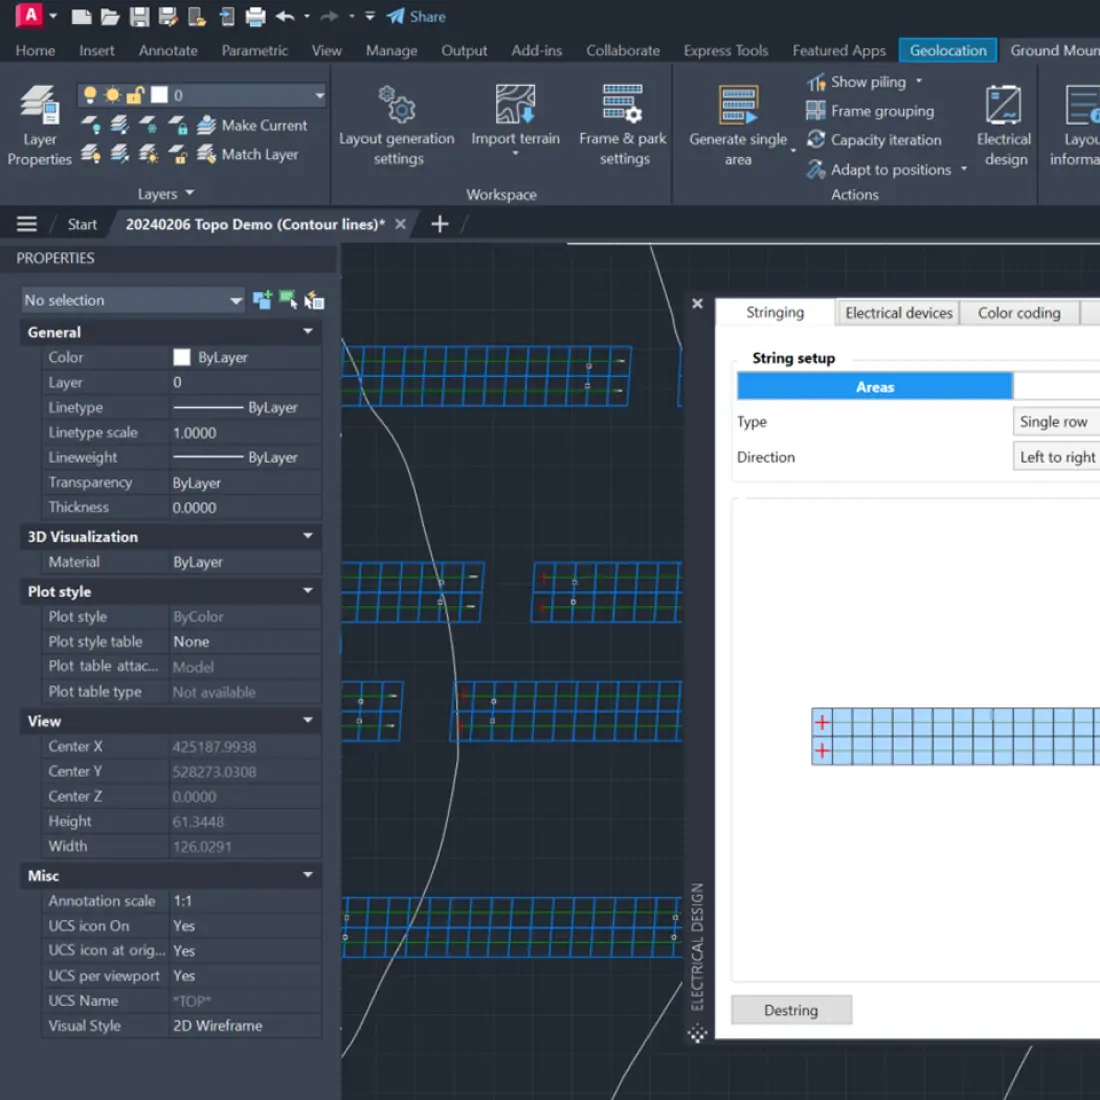Toggle layer visibility with the lightbulb icon
1100x1100 pixels.
pyautogui.click(x=90, y=95)
